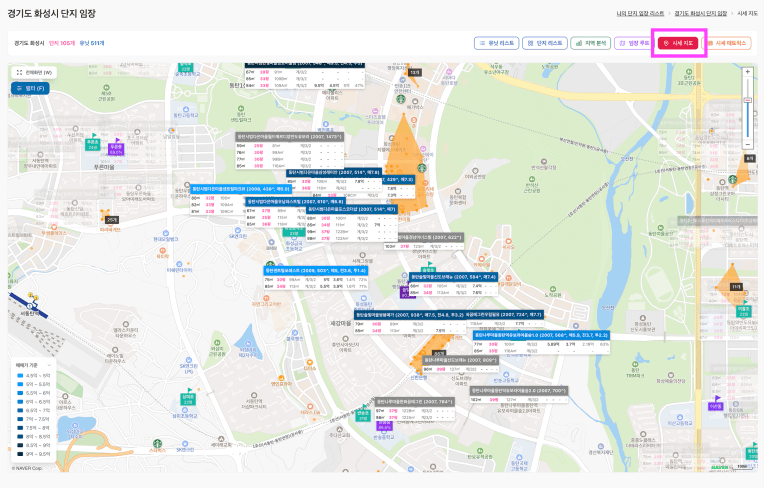764x488 pixels.
Task: Click the 단지 105개 count label
Action: 62,43
